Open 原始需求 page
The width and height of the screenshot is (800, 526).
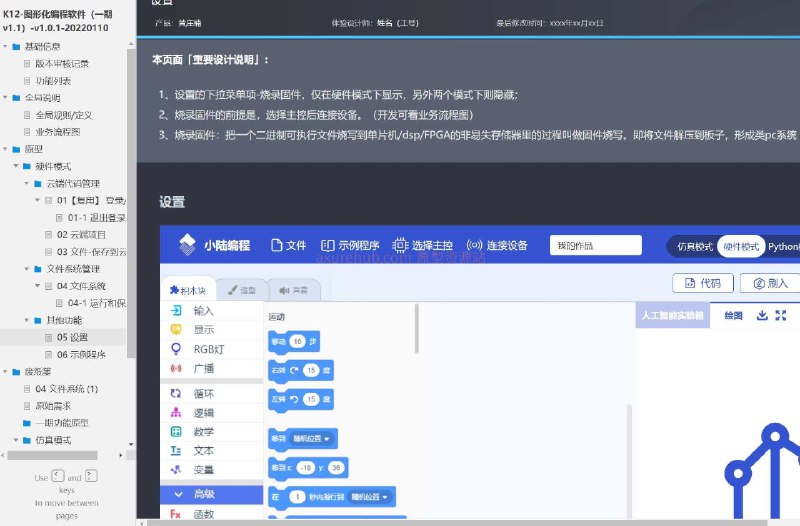pos(53,406)
